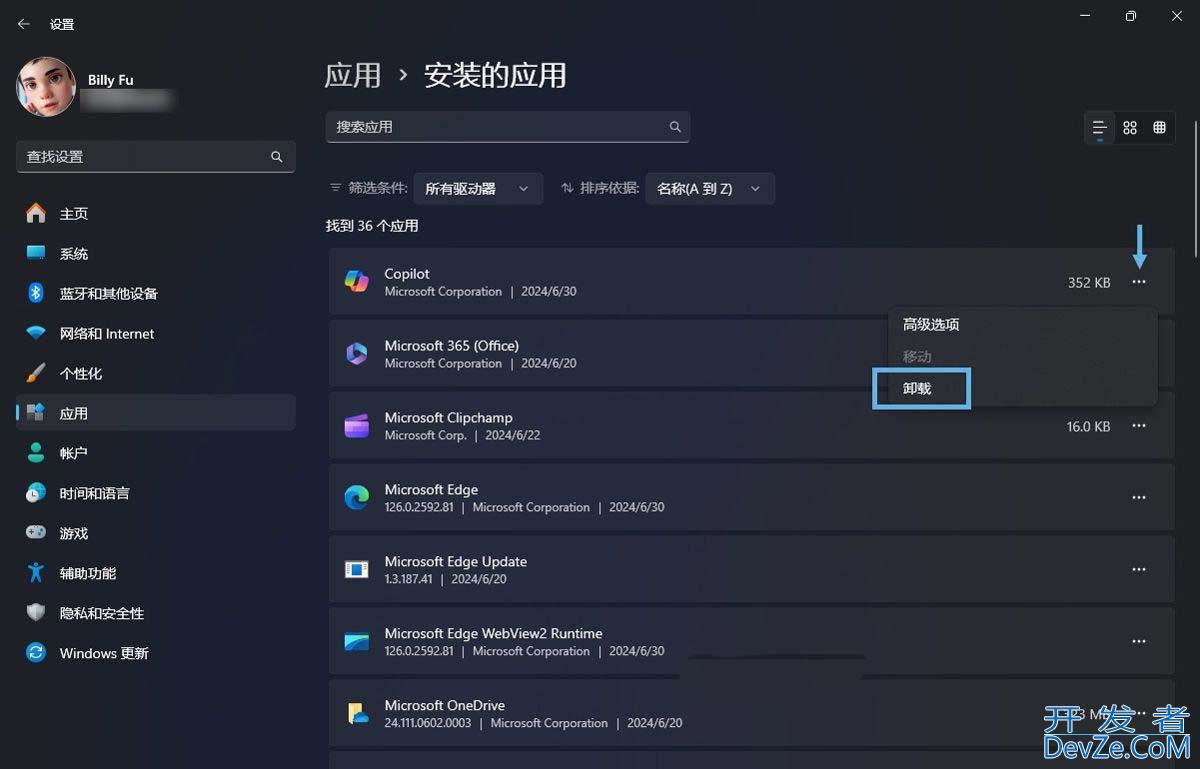1200x769 pixels.
Task: Click the back arrow in title bar
Action: coord(24,24)
